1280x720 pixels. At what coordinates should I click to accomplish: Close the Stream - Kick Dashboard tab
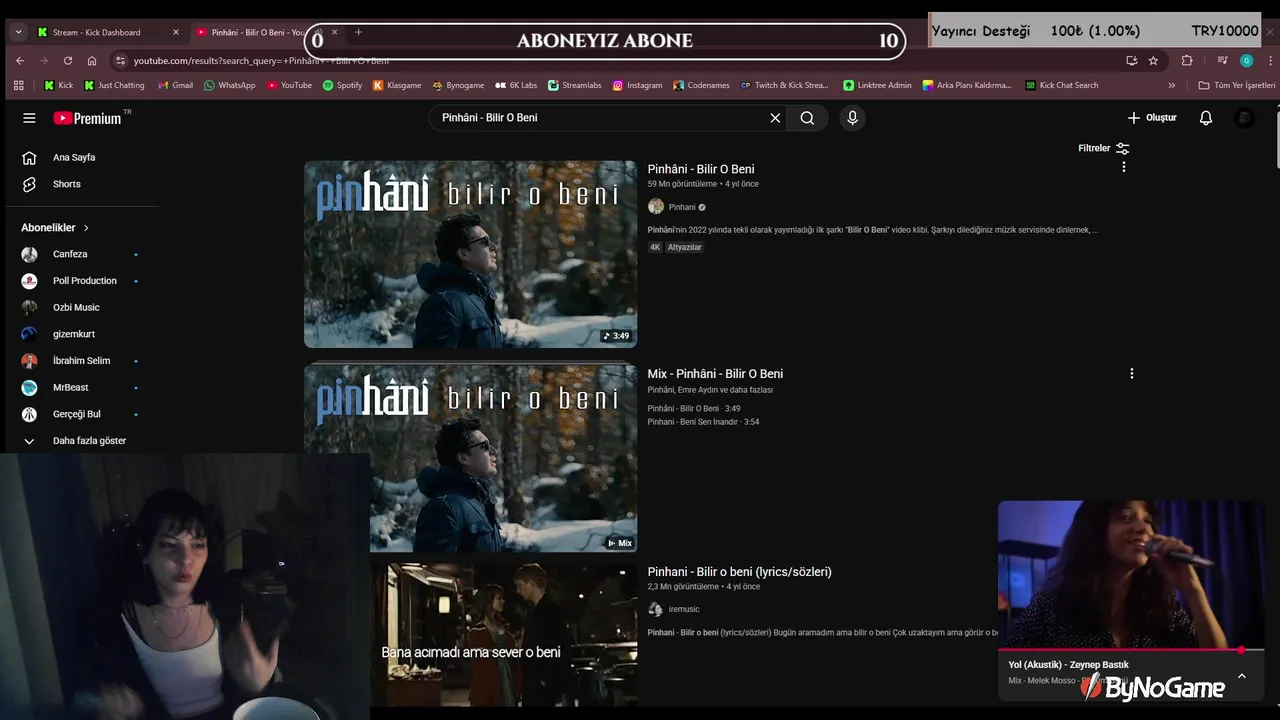click(x=176, y=32)
